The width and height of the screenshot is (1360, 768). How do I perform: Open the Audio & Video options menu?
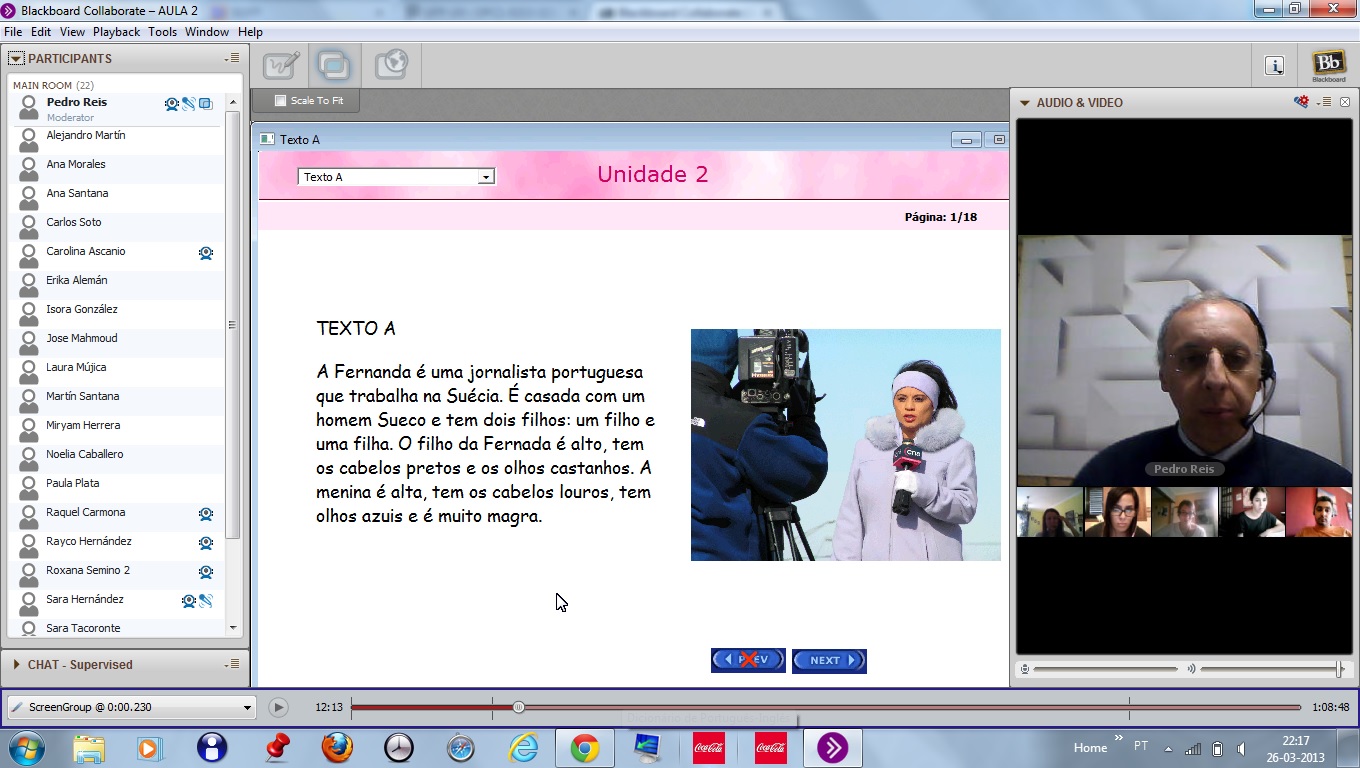click(x=1324, y=102)
